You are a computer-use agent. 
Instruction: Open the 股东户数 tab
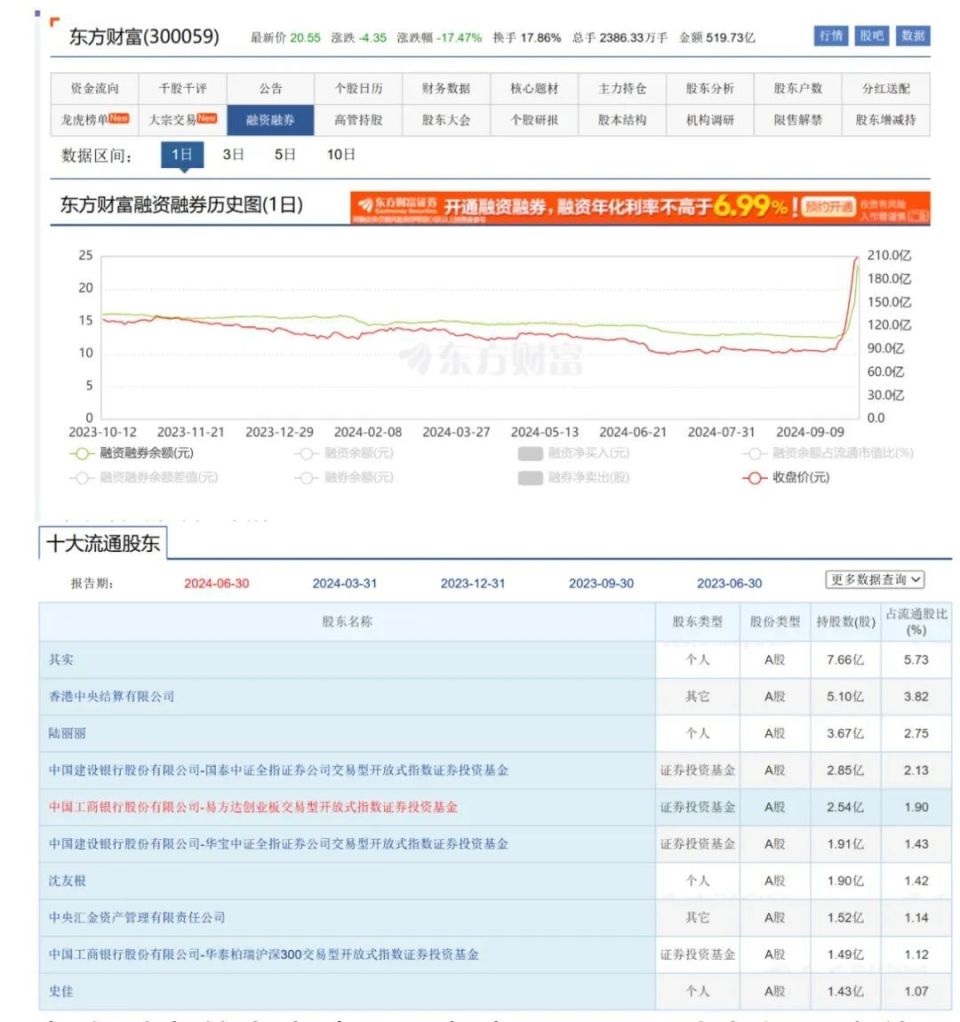(x=798, y=89)
